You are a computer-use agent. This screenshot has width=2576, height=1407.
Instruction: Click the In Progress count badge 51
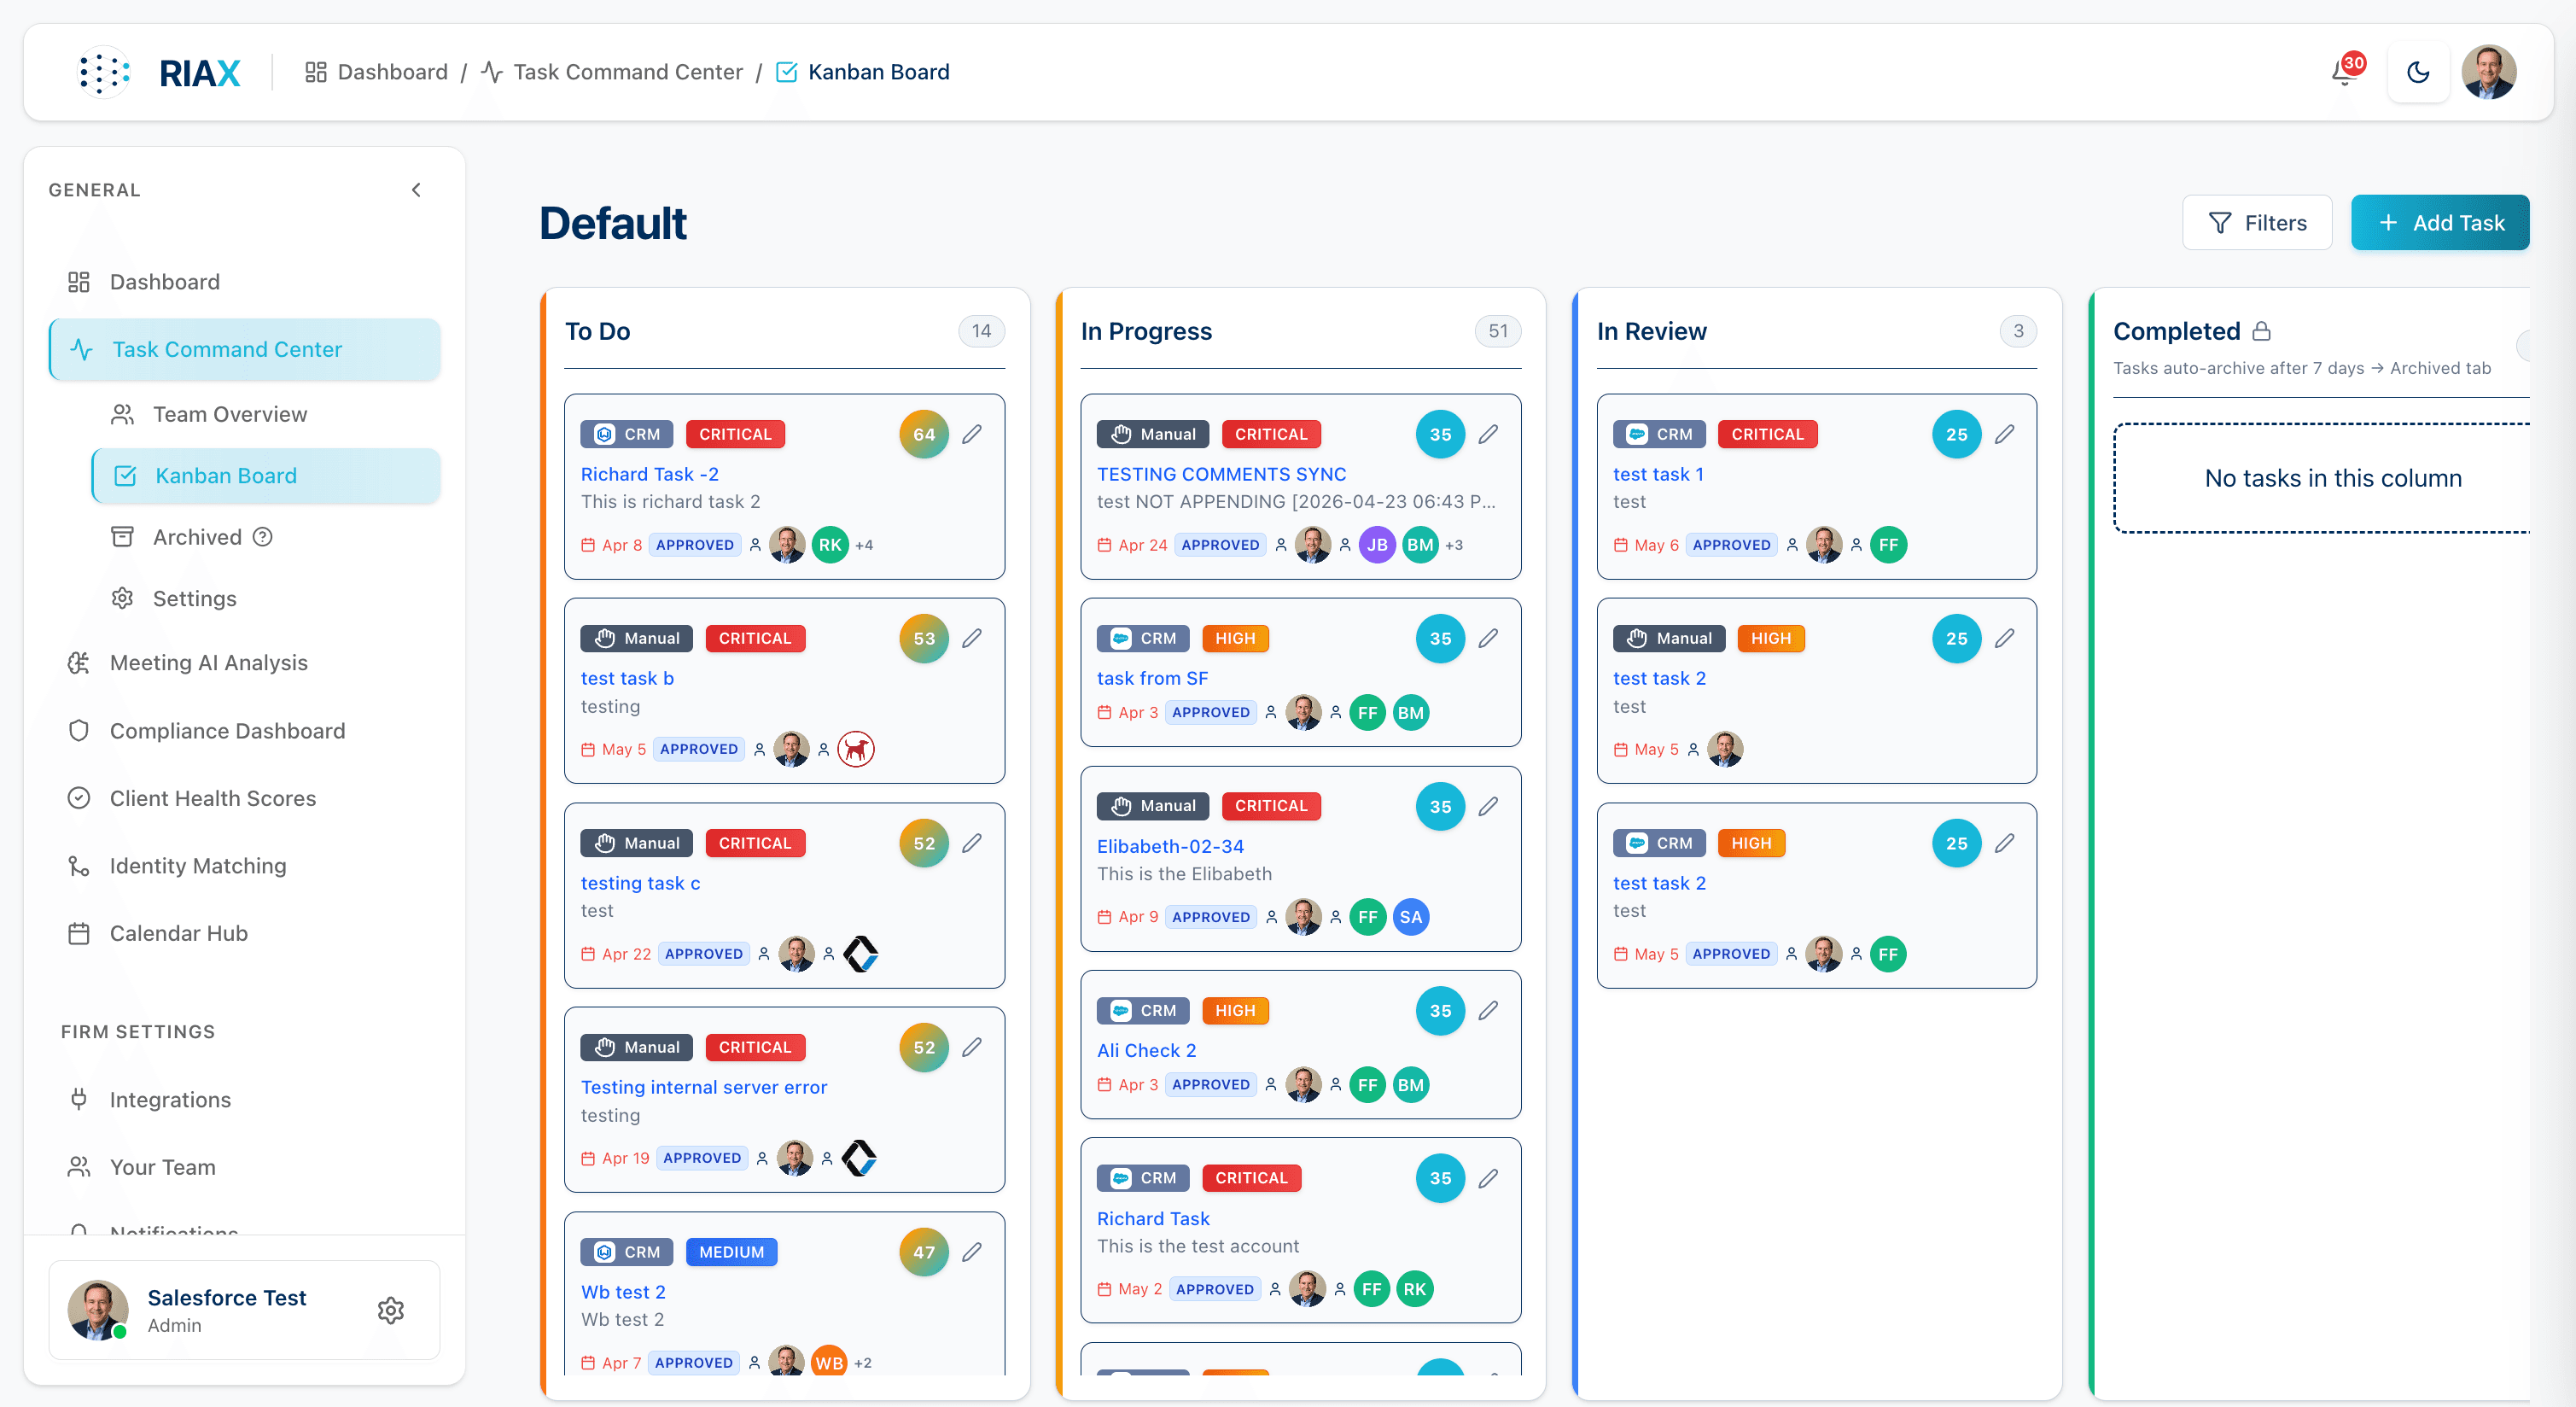point(1497,331)
